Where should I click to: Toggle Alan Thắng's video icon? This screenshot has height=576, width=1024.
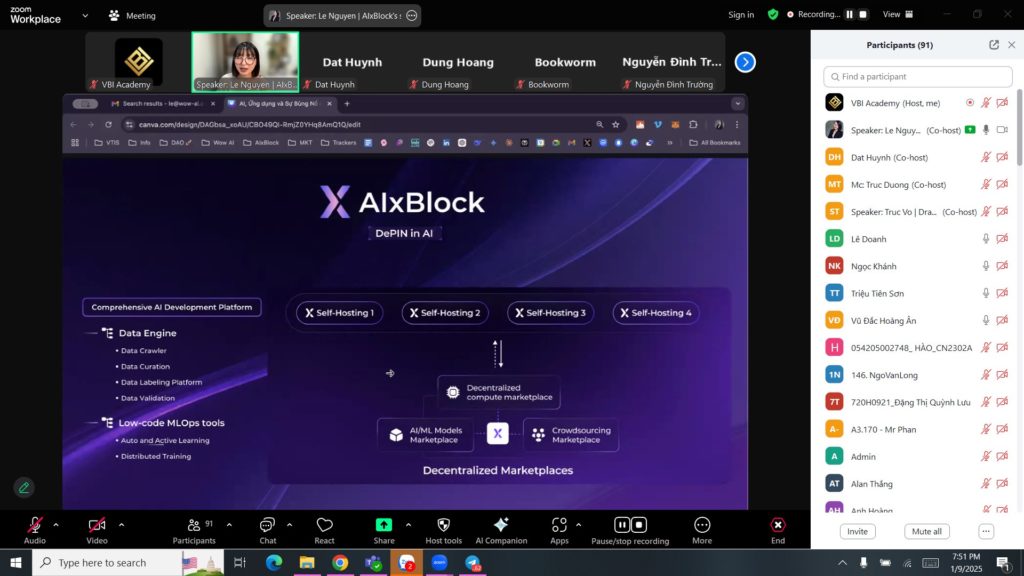click(1002, 483)
